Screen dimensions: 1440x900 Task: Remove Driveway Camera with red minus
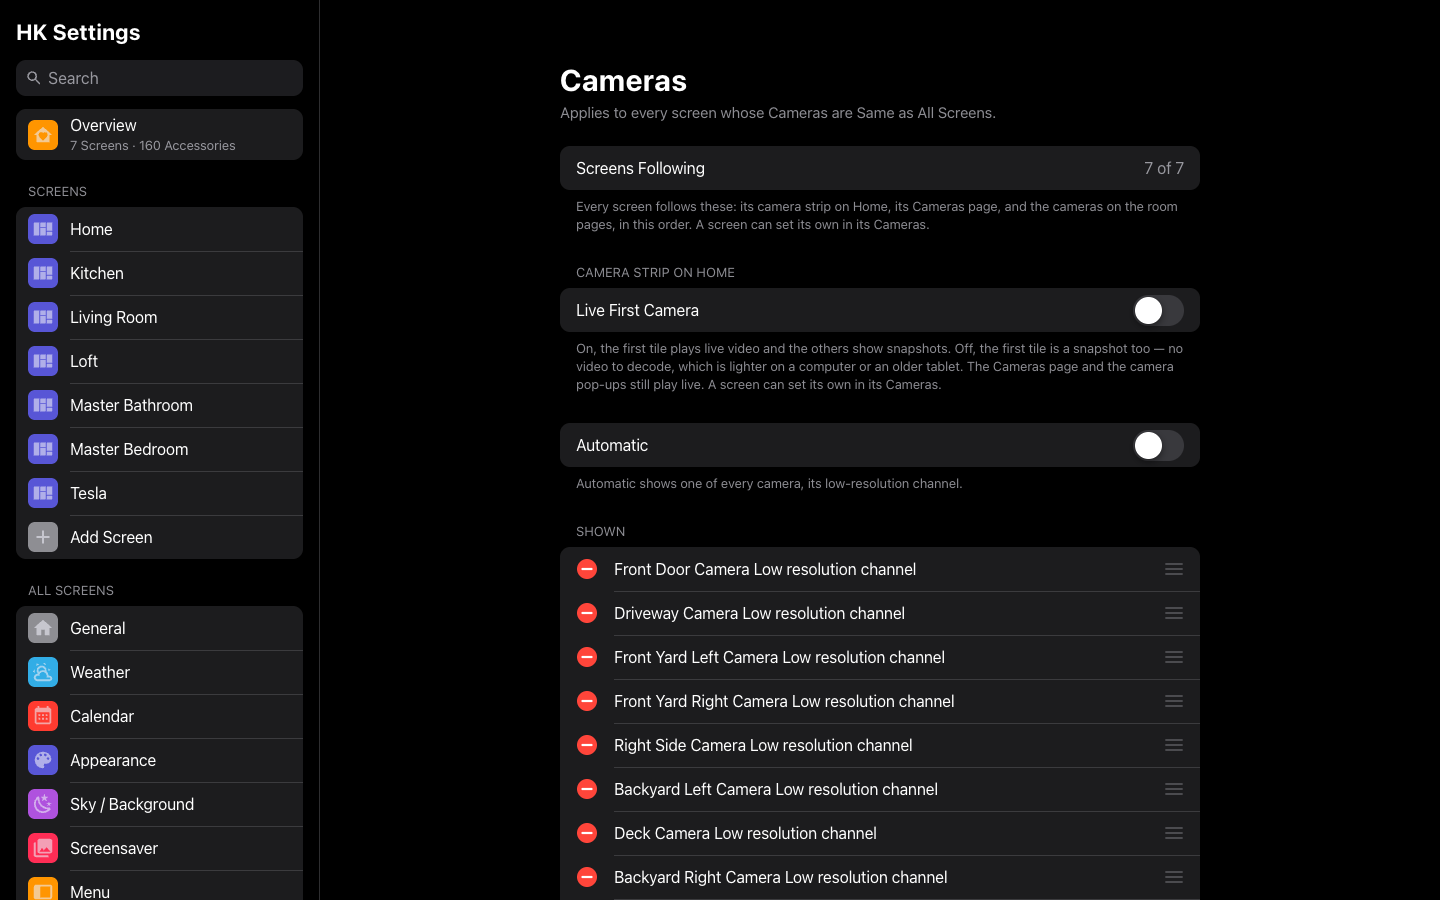(x=587, y=613)
